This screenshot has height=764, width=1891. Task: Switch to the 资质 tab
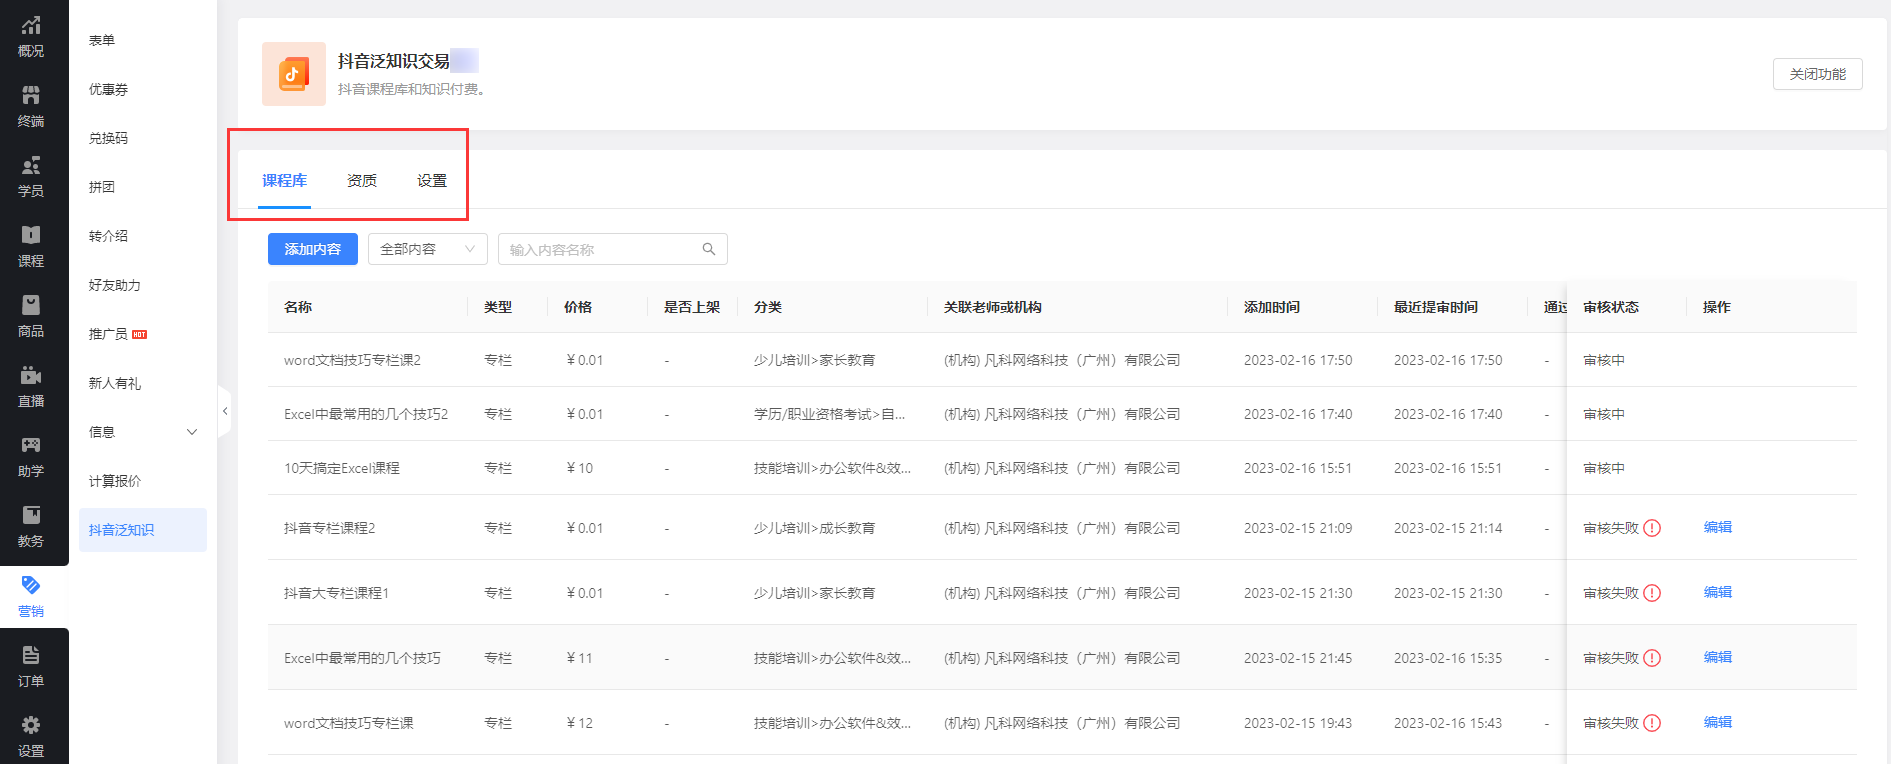[362, 181]
